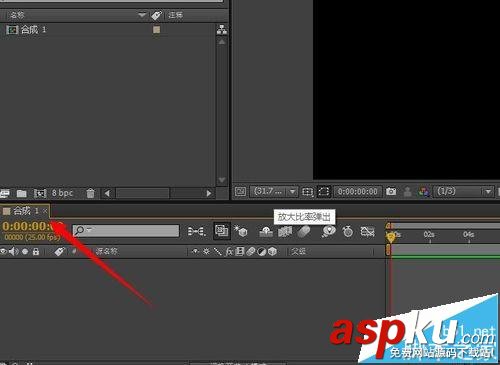
Task: Click the 02s mark on time ruler
Action: tap(429, 235)
